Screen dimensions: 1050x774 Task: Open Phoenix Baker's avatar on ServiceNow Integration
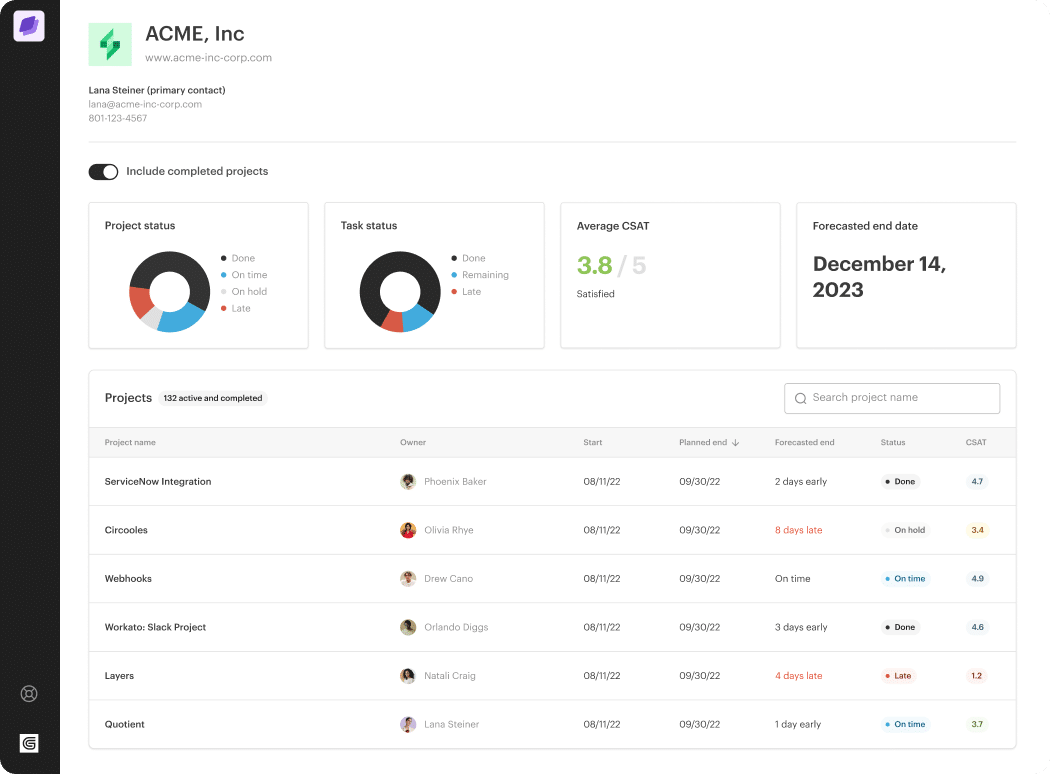[408, 481]
